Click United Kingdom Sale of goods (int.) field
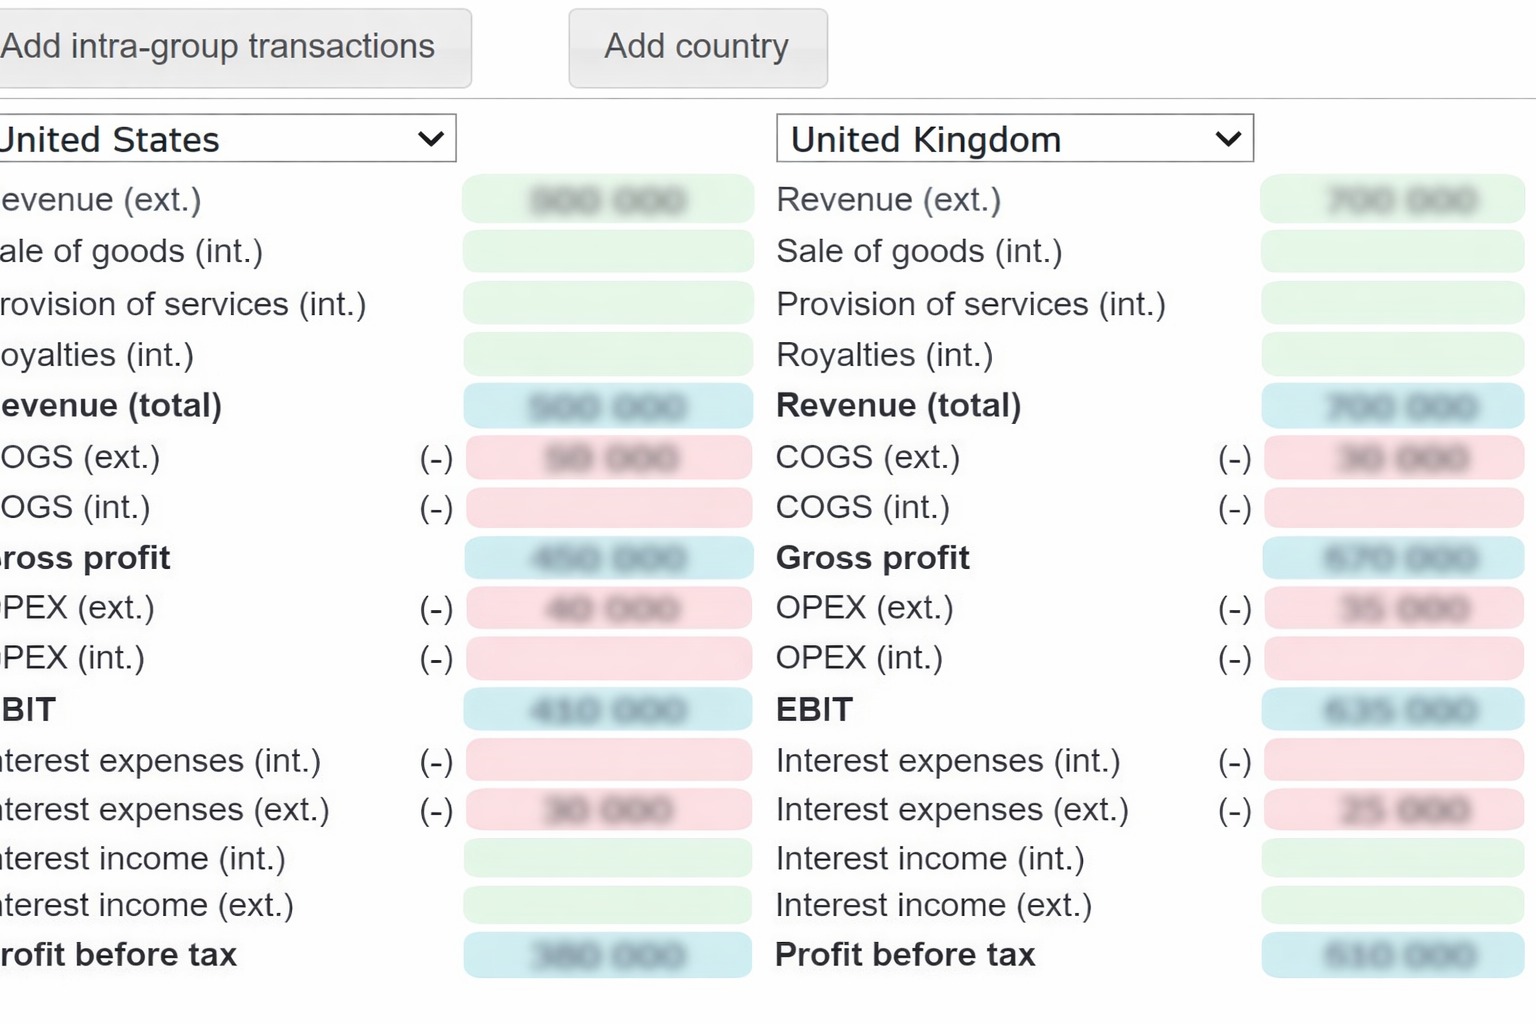Image resolution: width=1536 pixels, height=1024 pixels. point(1393,251)
